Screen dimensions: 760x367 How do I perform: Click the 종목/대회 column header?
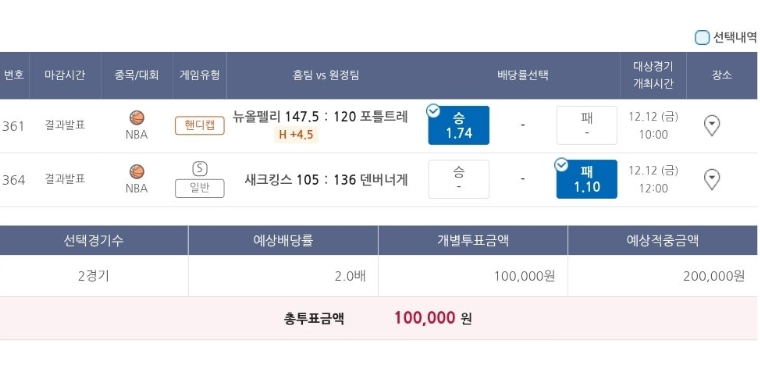point(137,76)
